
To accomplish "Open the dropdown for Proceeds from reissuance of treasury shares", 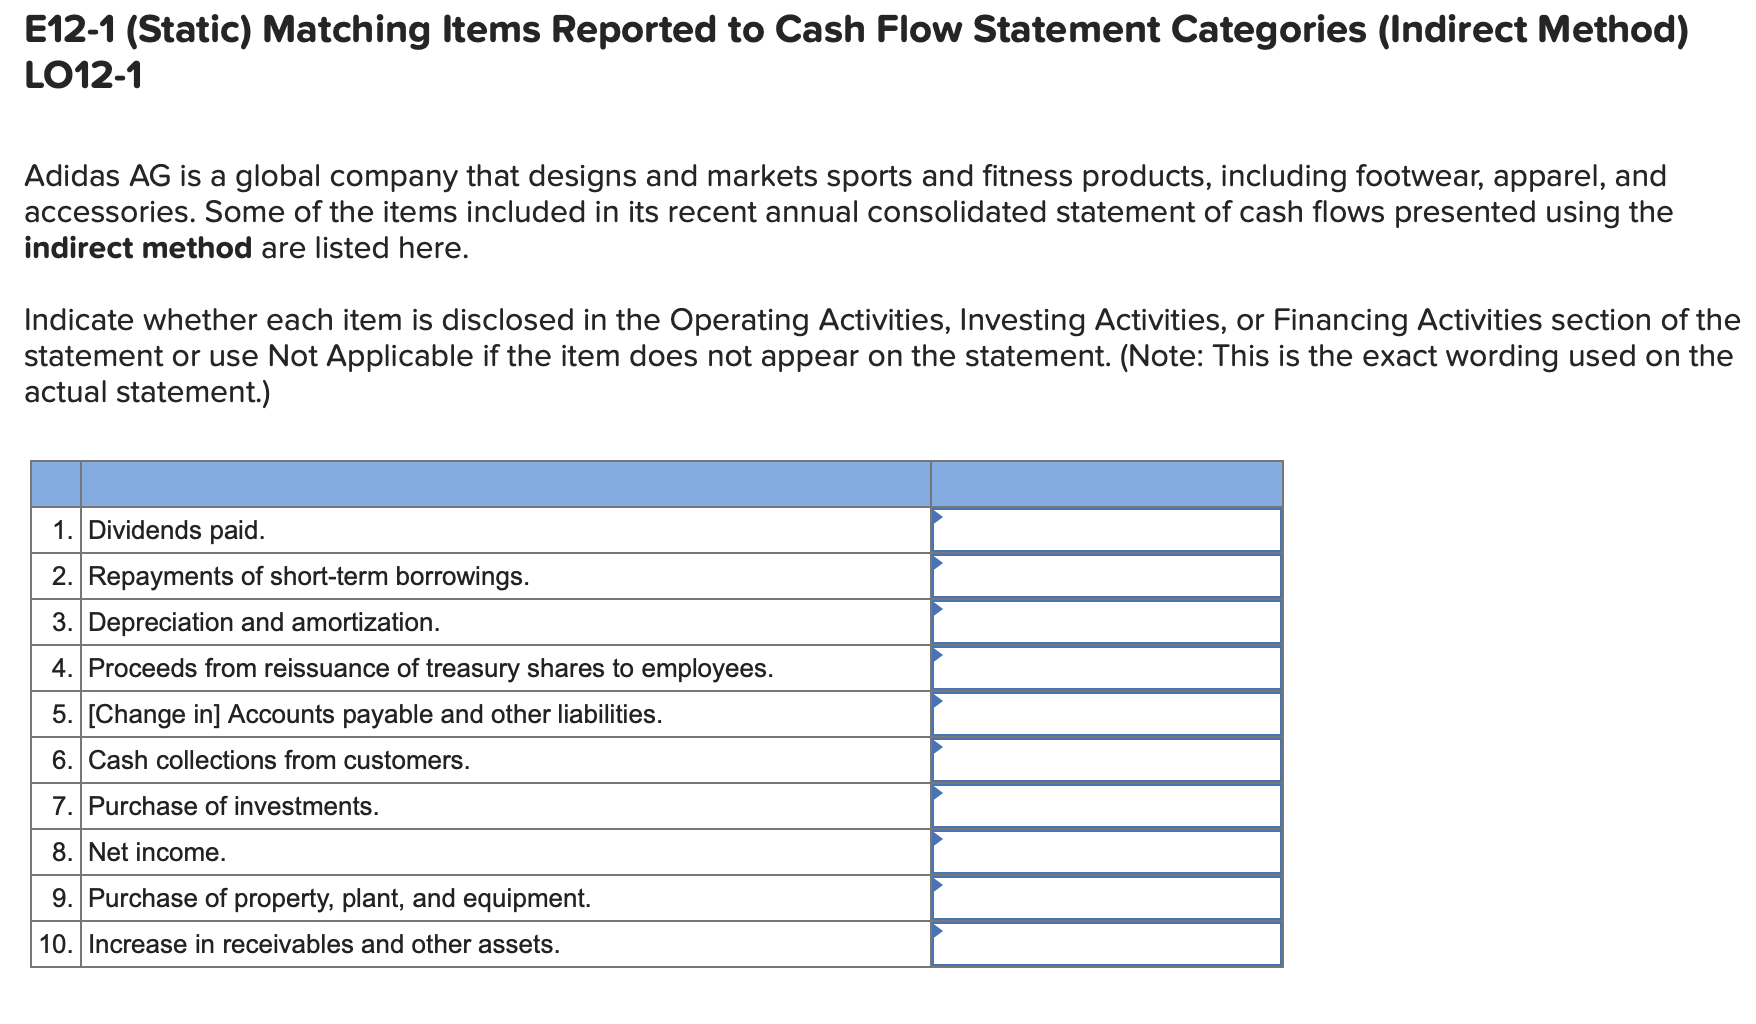I will click(1105, 667).
